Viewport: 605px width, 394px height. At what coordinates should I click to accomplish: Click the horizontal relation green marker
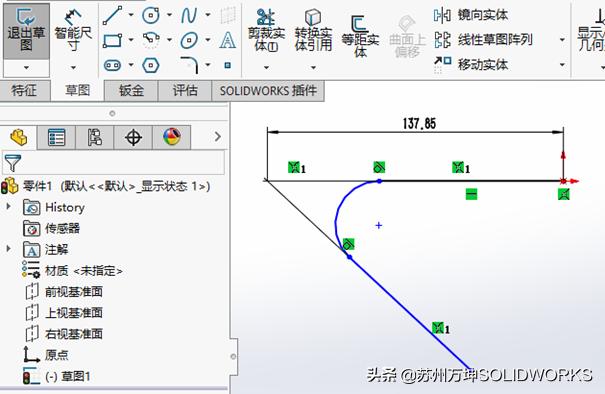coord(471,194)
